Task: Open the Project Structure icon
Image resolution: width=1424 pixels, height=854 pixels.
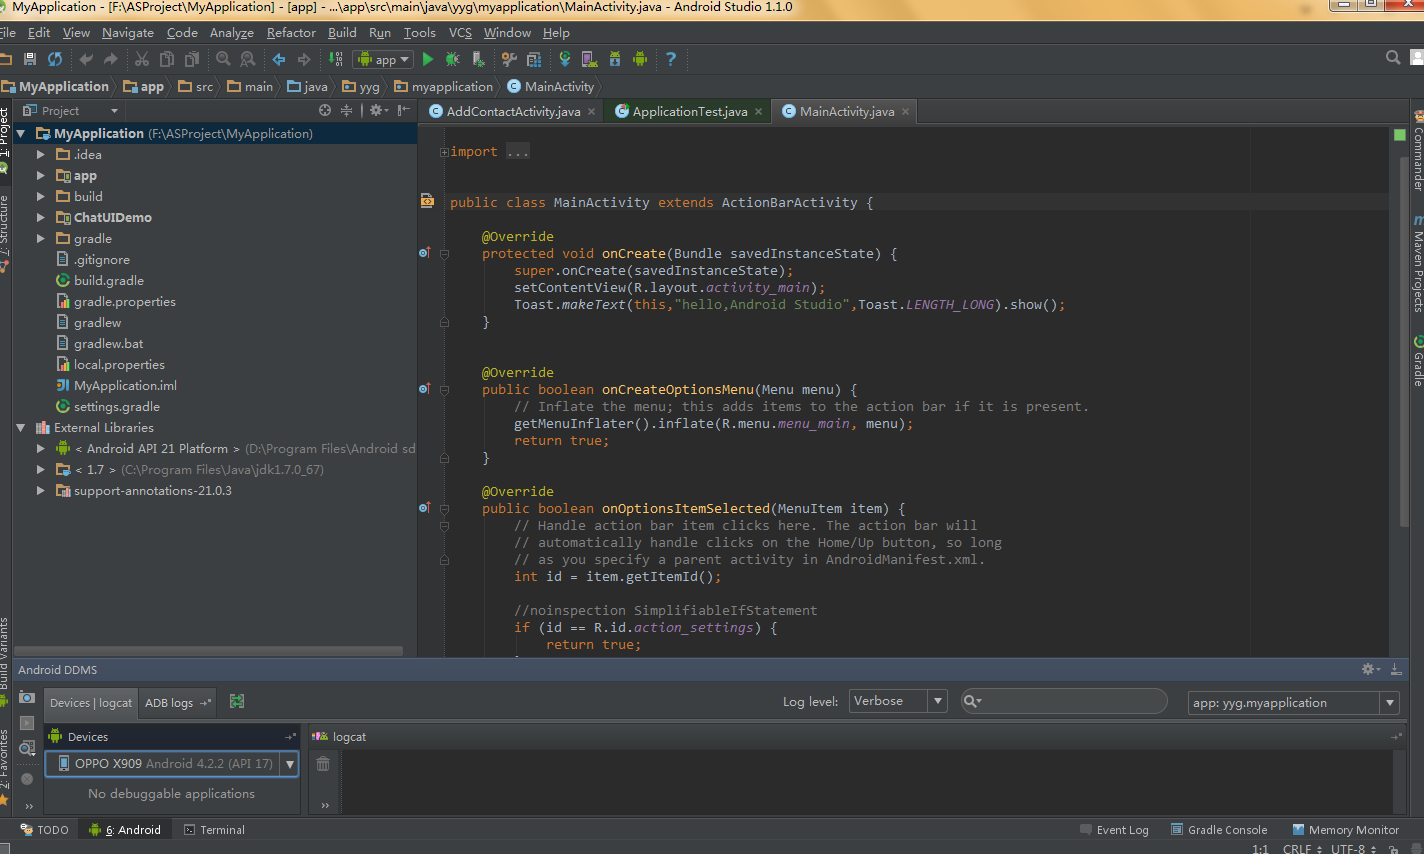Action: point(533,60)
